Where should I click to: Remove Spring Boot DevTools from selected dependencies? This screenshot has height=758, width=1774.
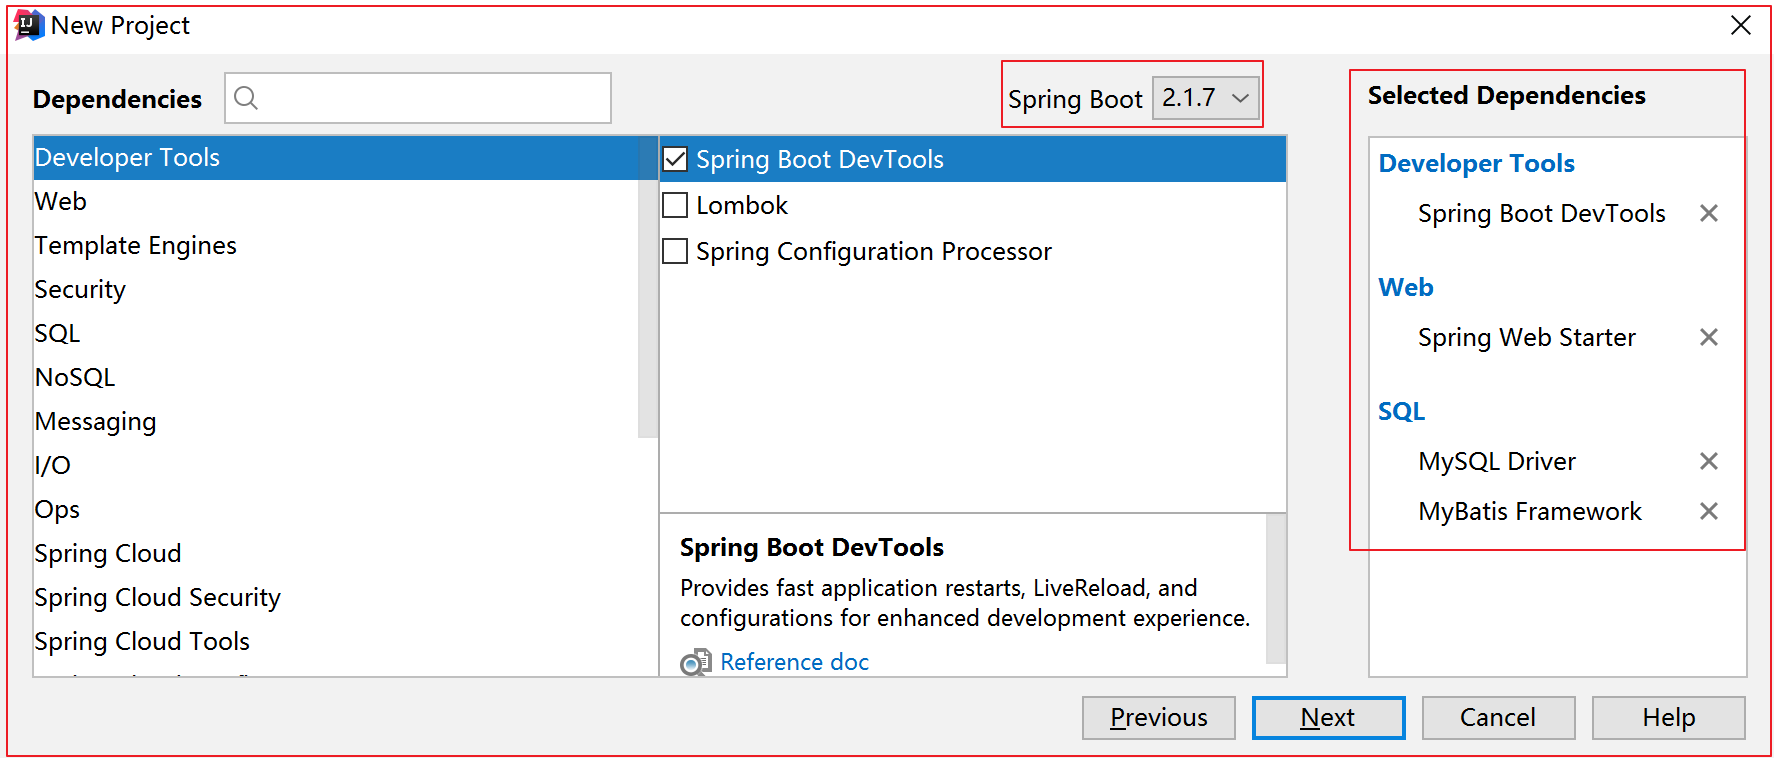[x=1709, y=213]
